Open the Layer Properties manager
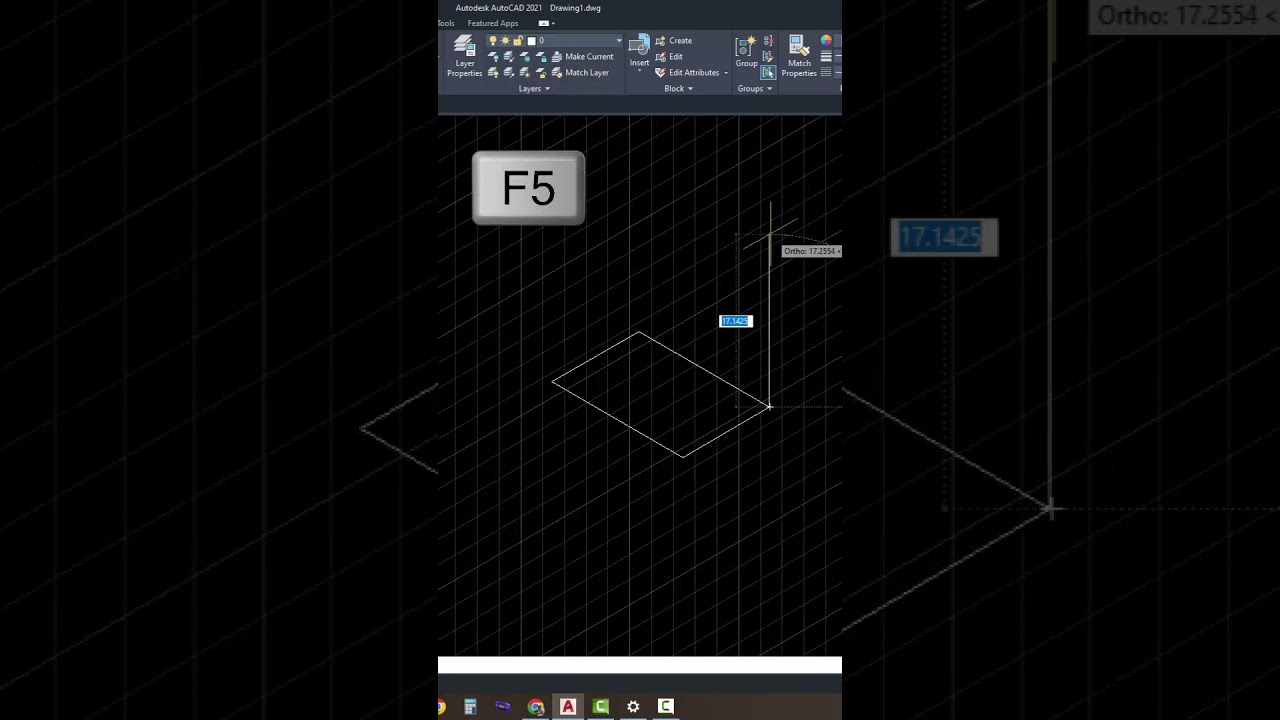The width and height of the screenshot is (1280, 720). (x=465, y=56)
